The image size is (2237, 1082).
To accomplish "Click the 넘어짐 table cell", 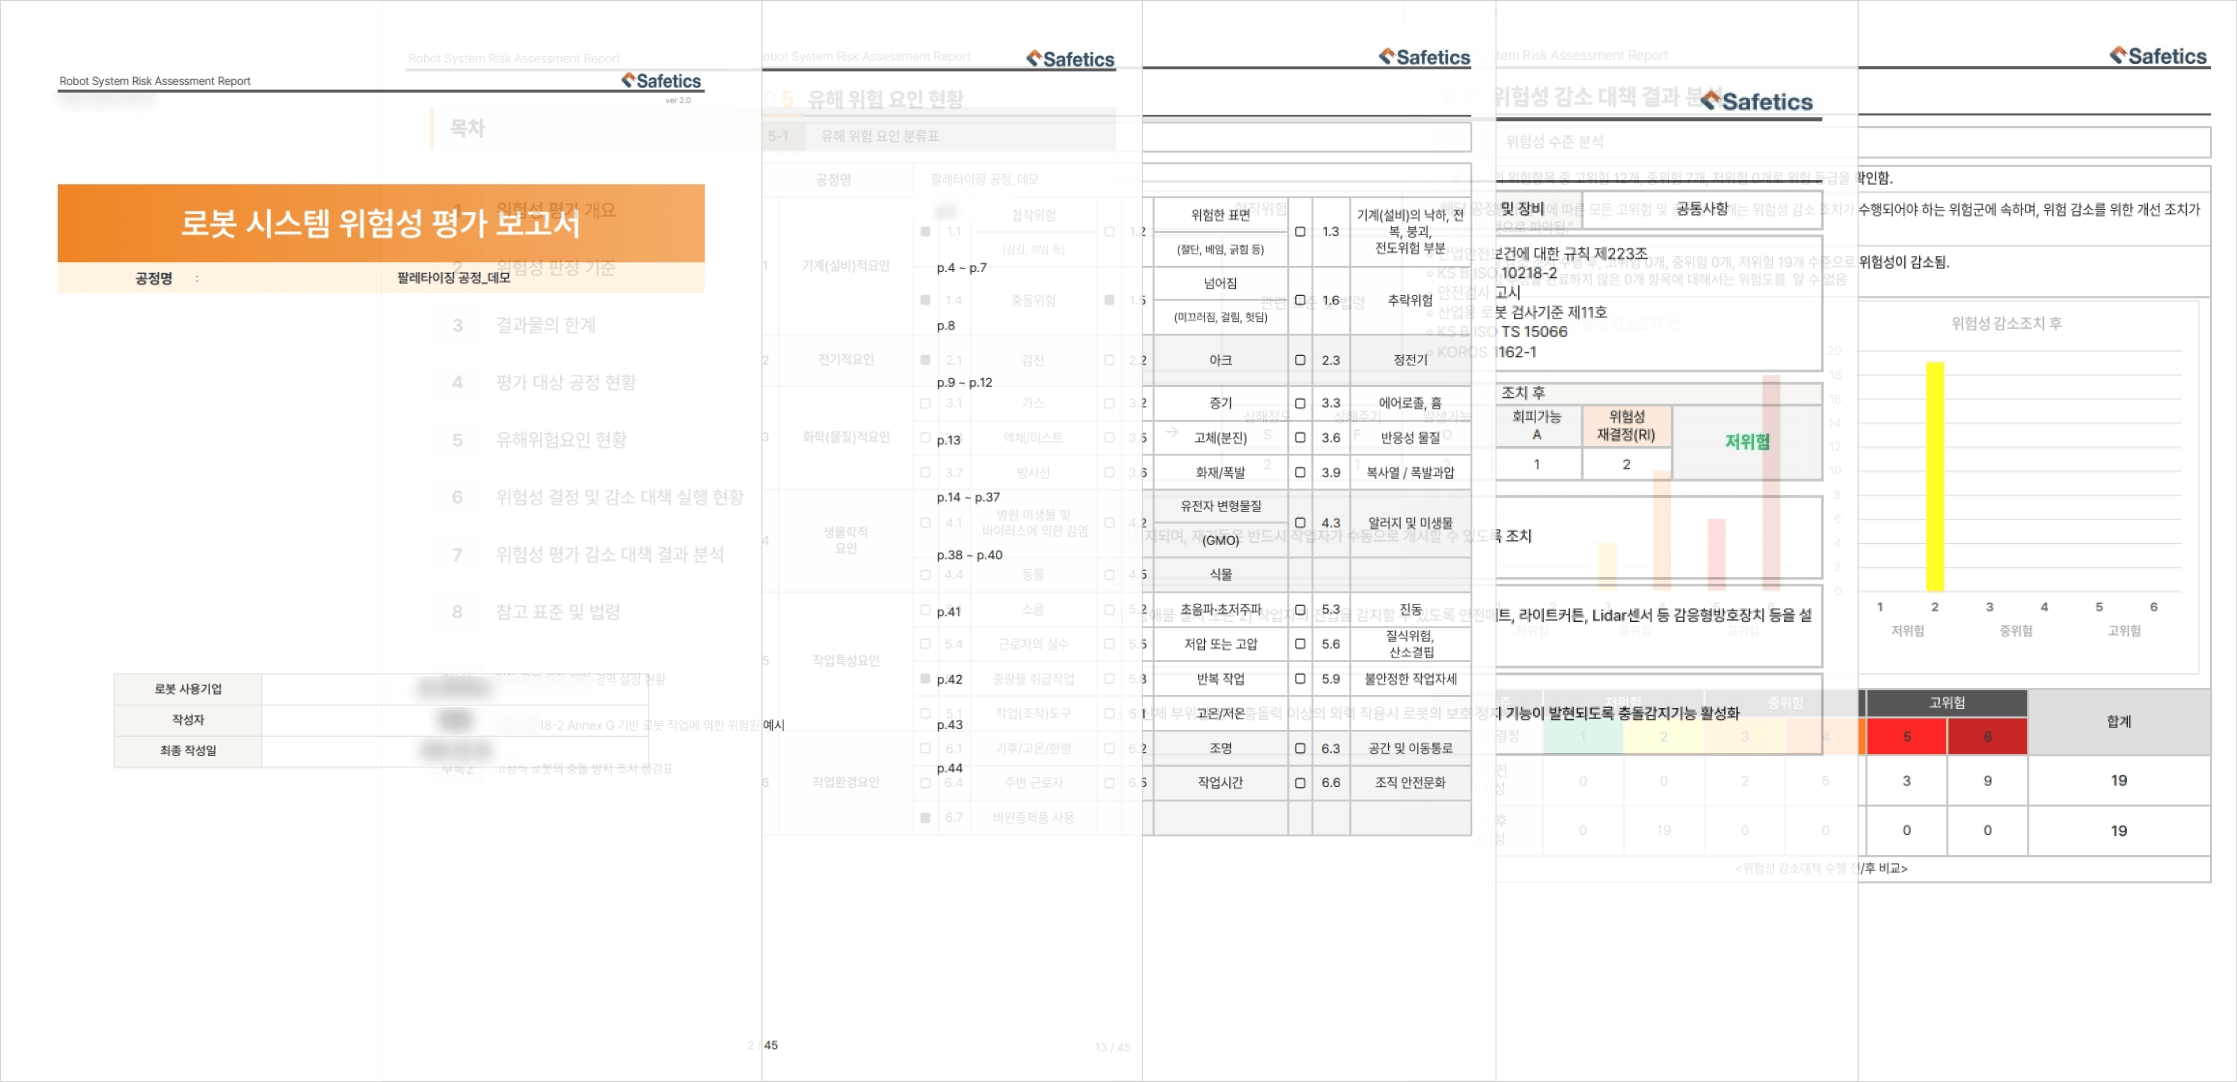I will [1220, 284].
